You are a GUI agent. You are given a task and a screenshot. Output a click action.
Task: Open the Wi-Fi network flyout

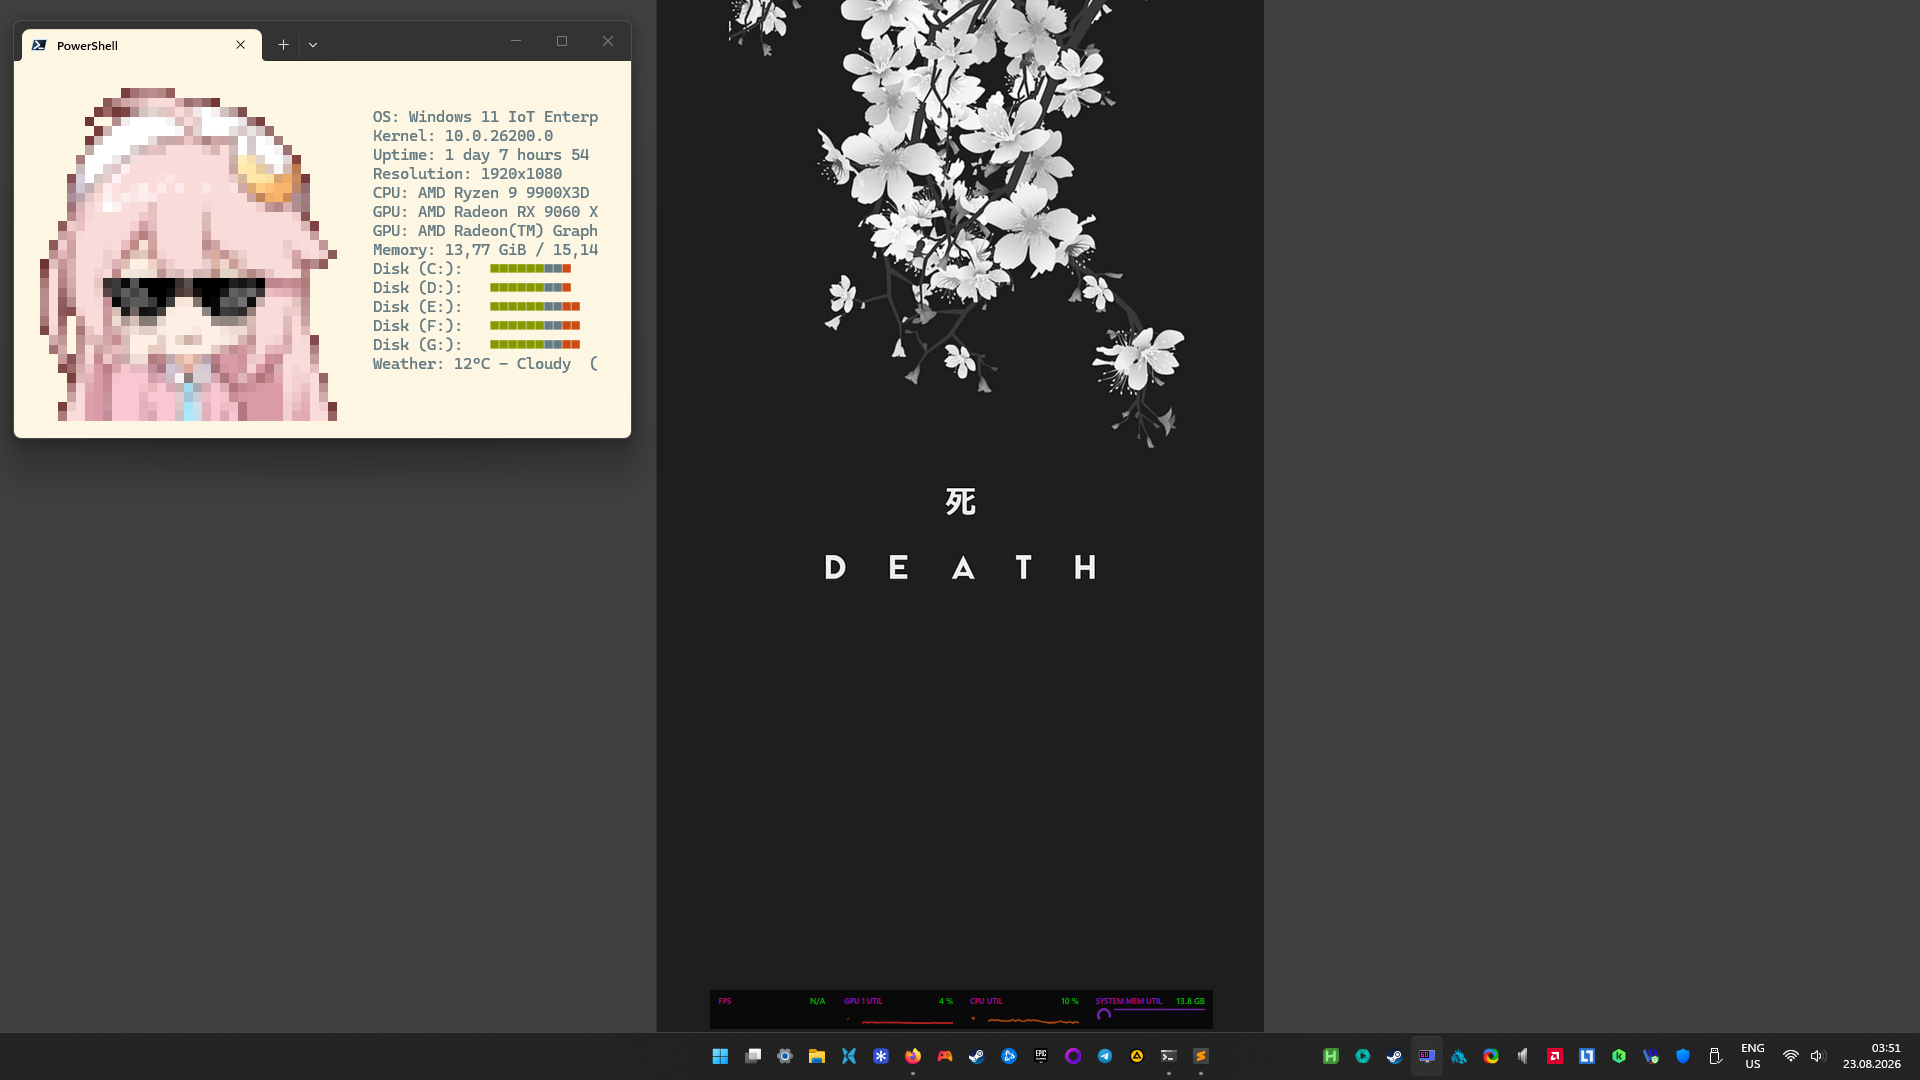1791,1056
